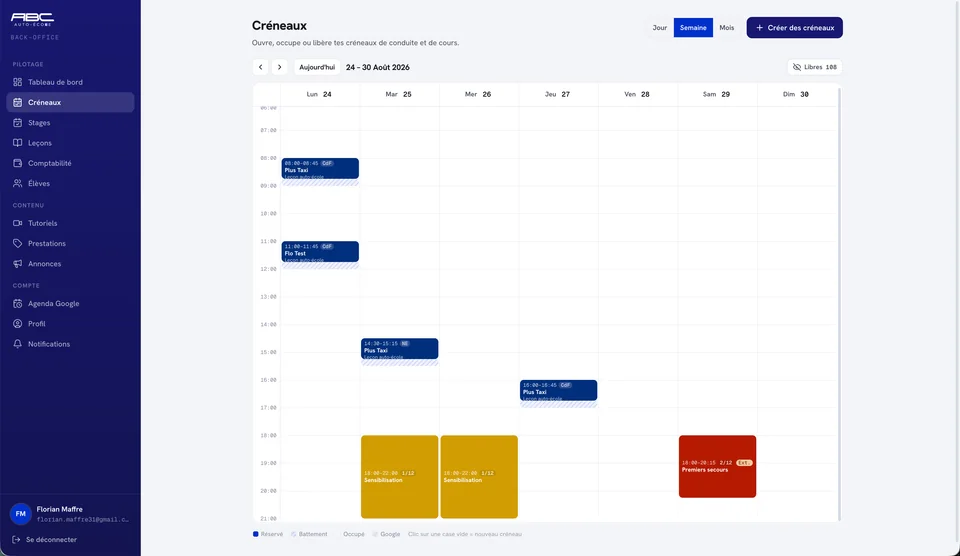This screenshot has height=556, width=960.
Task: Open Agenda Google settings
Action: point(70,303)
